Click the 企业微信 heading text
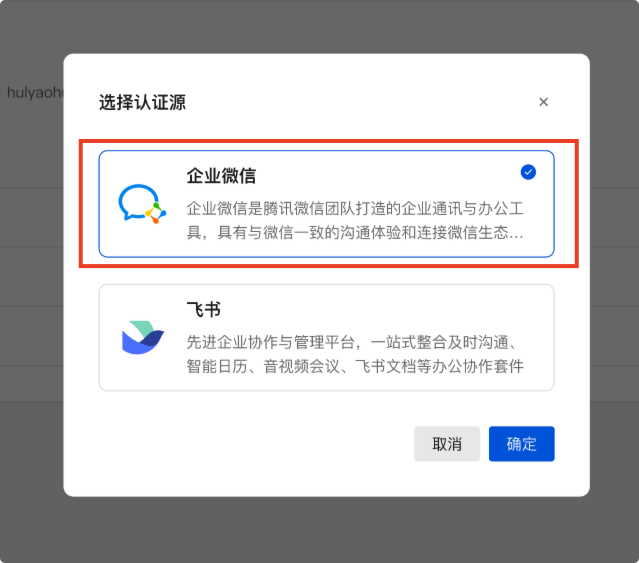This screenshot has width=639, height=563. [221, 176]
